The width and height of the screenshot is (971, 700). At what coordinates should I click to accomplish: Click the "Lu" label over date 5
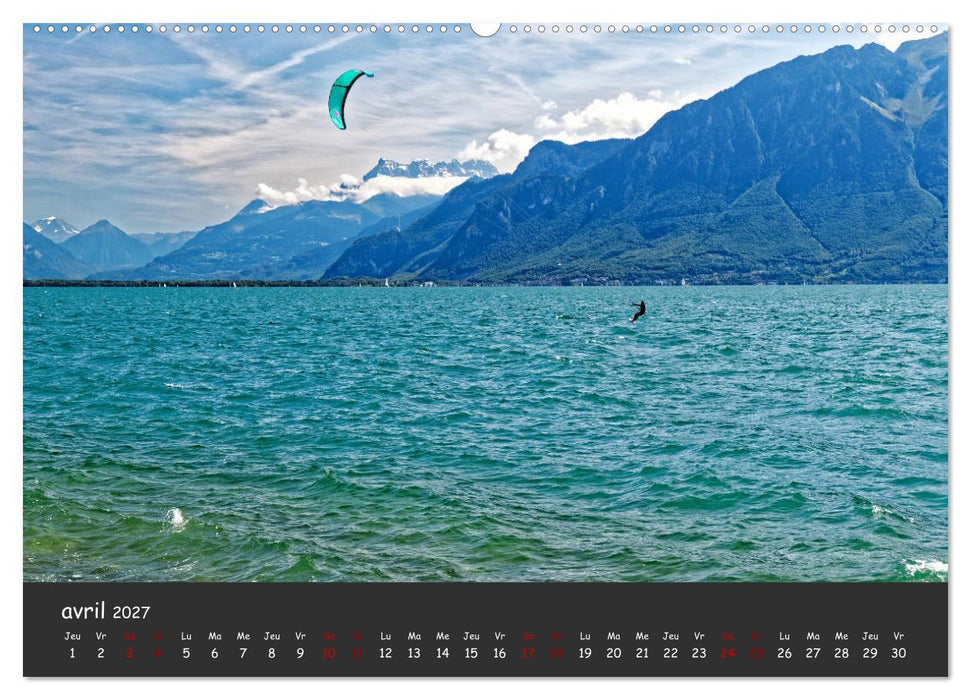click(x=186, y=636)
